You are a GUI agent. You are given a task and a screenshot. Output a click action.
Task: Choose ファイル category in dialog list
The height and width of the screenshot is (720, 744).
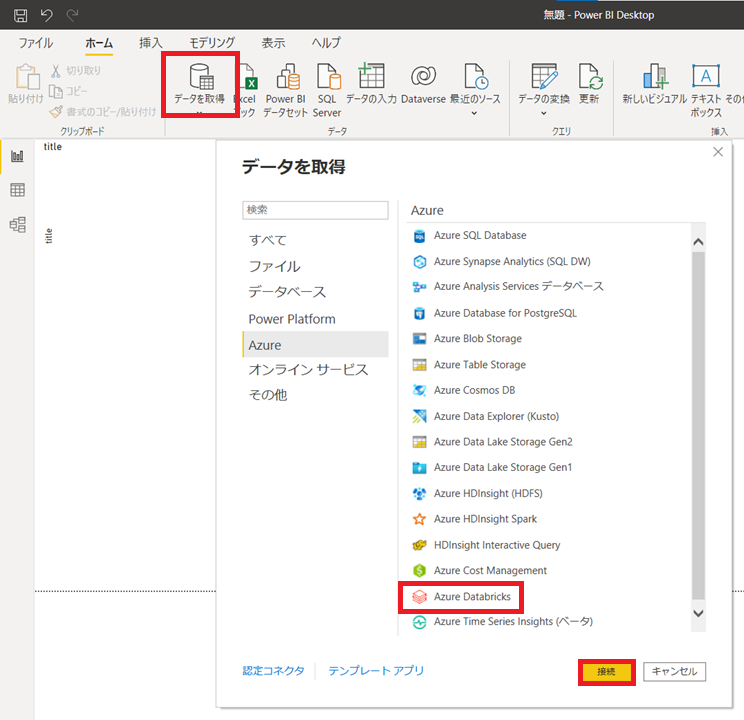pyautogui.click(x=316, y=266)
